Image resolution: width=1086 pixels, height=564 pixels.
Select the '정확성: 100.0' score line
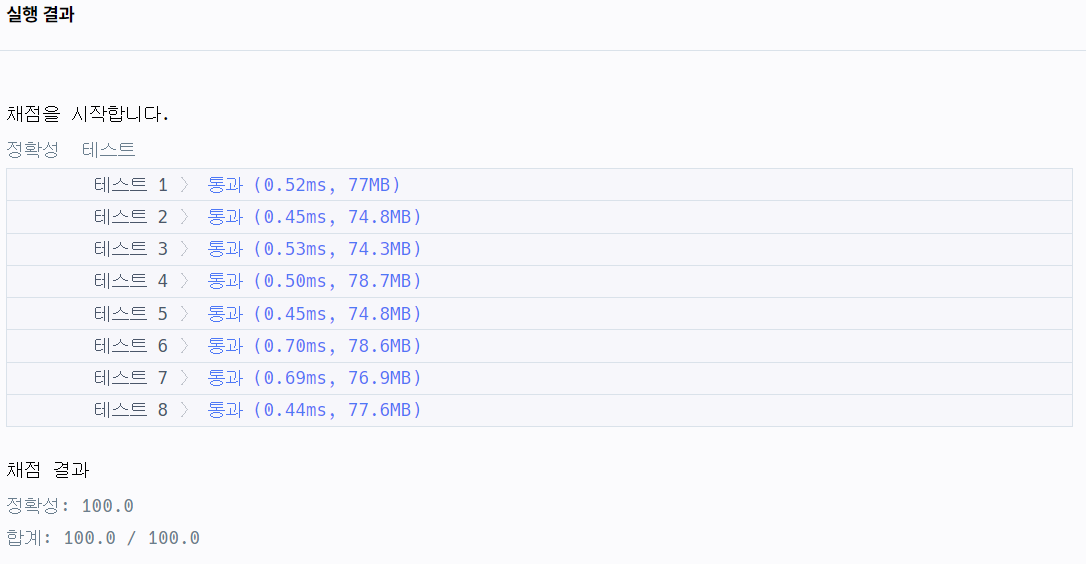[70, 506]
